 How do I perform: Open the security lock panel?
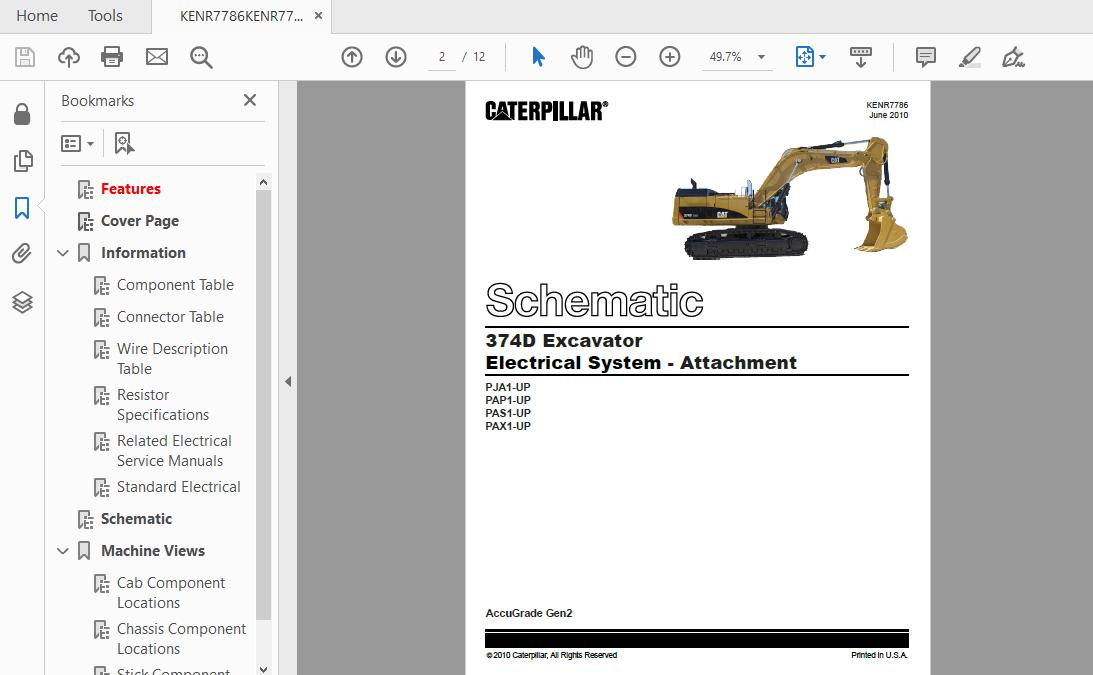click(x=22, y=114)
